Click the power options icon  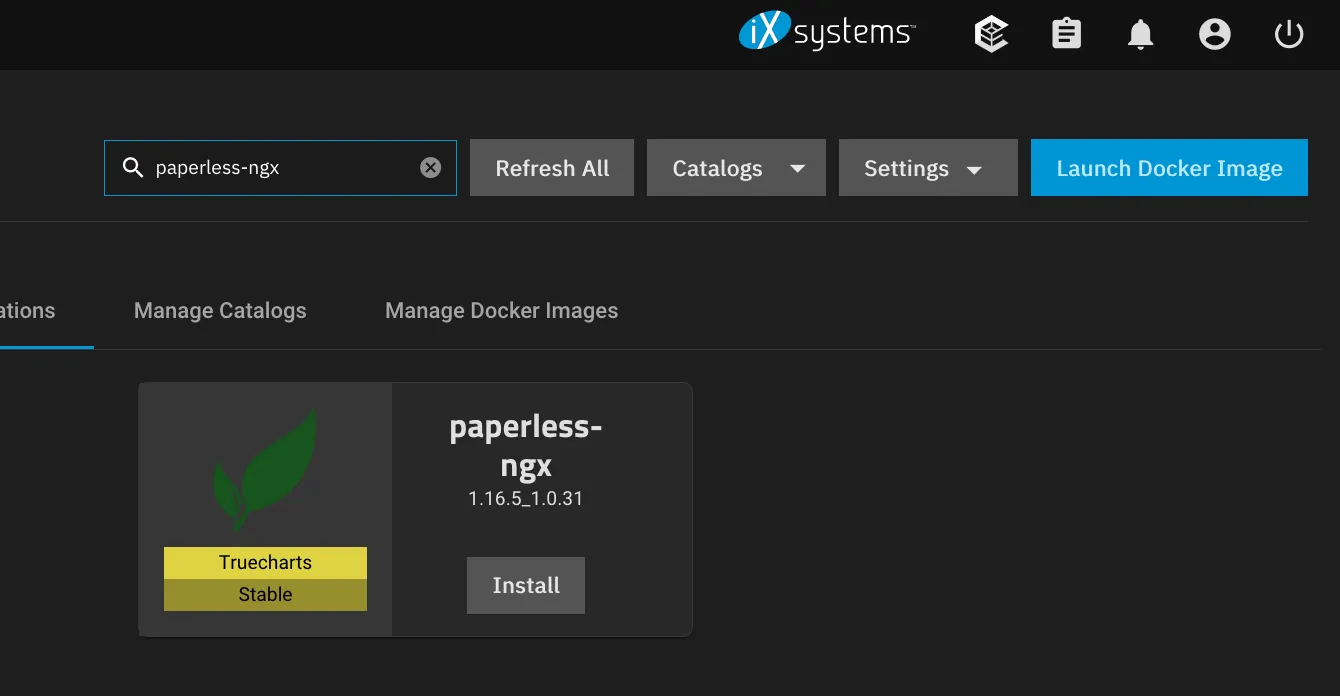click(x=1289, y=33)
